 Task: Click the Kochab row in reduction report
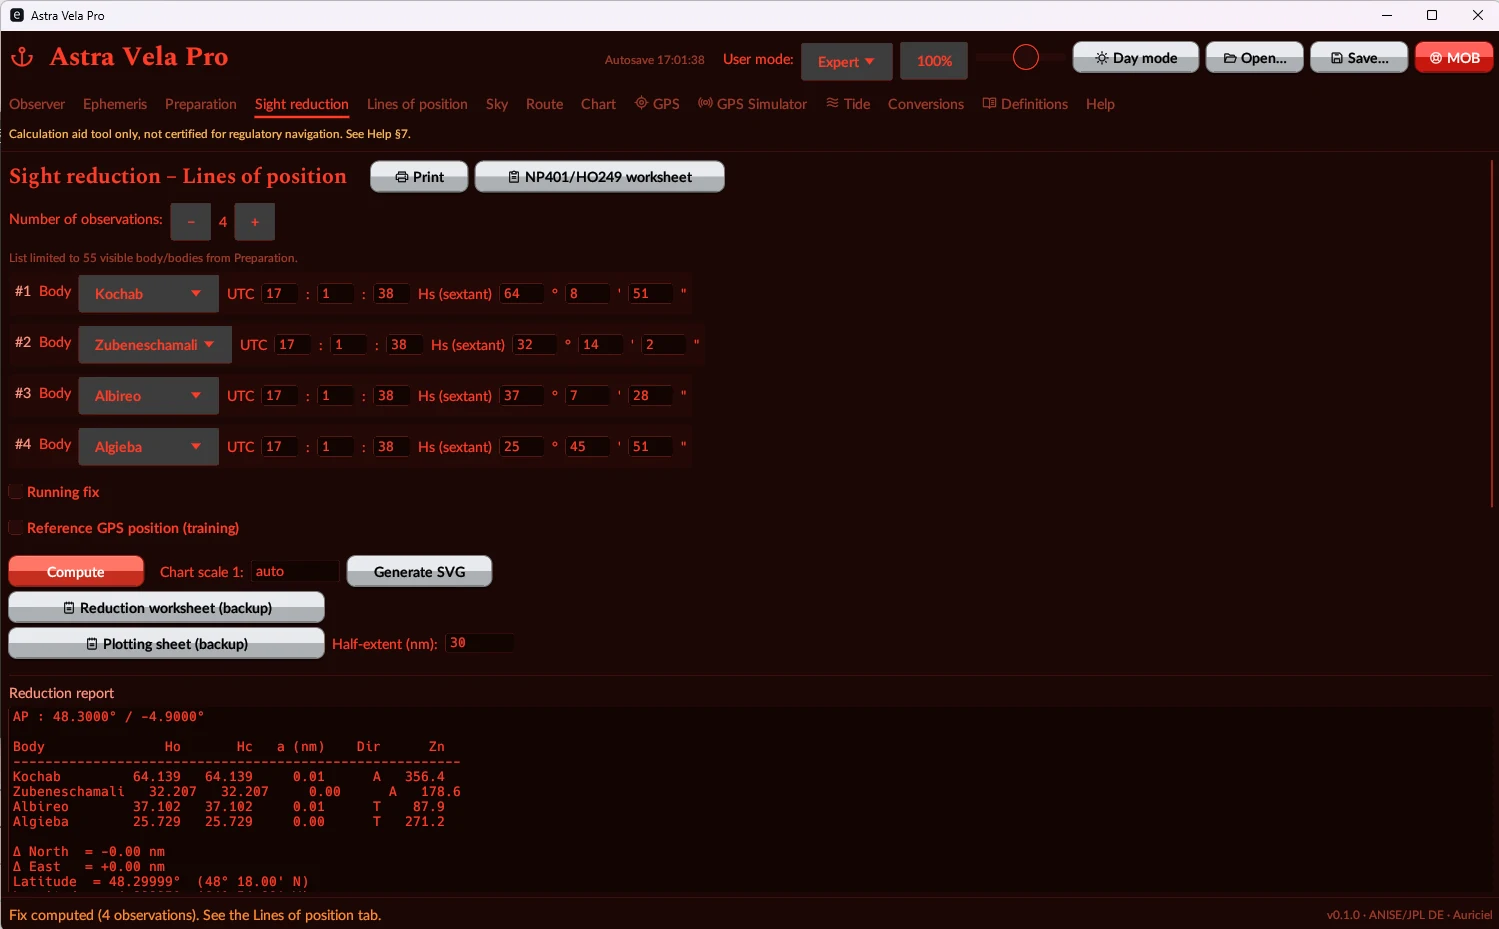(229, 777)
